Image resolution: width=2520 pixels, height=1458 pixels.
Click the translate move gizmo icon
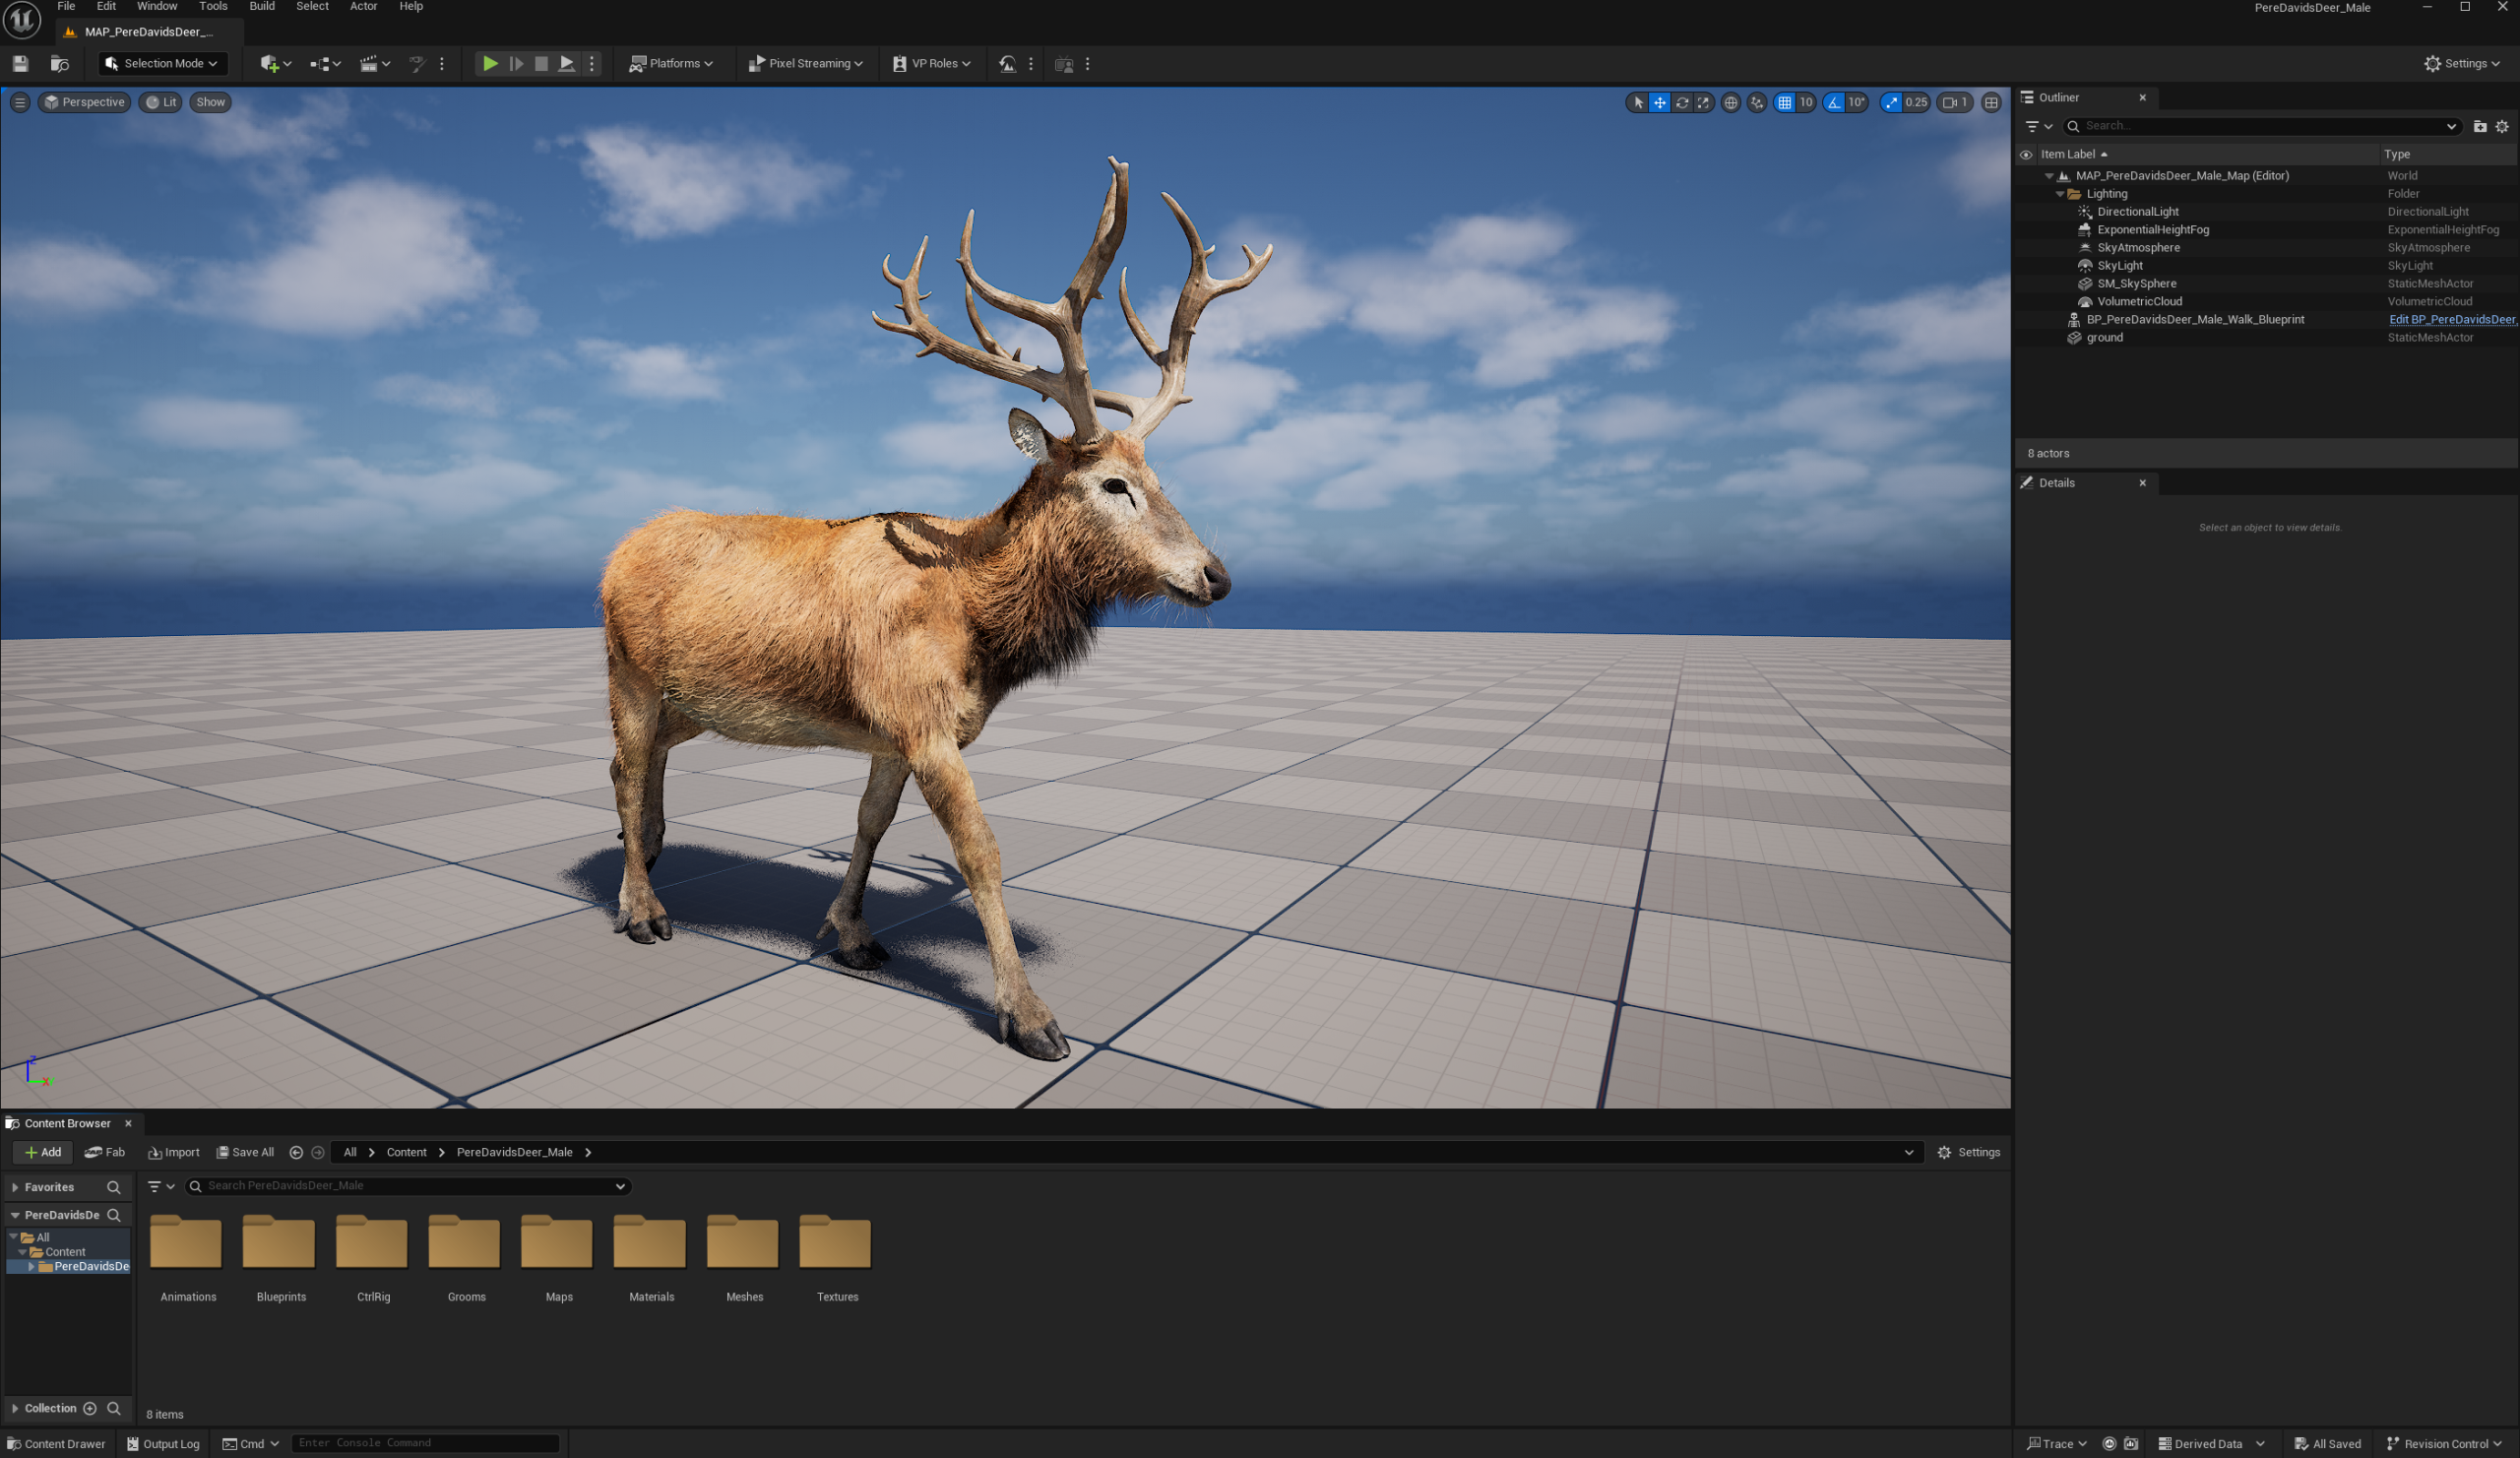(x=1660, y=102)
